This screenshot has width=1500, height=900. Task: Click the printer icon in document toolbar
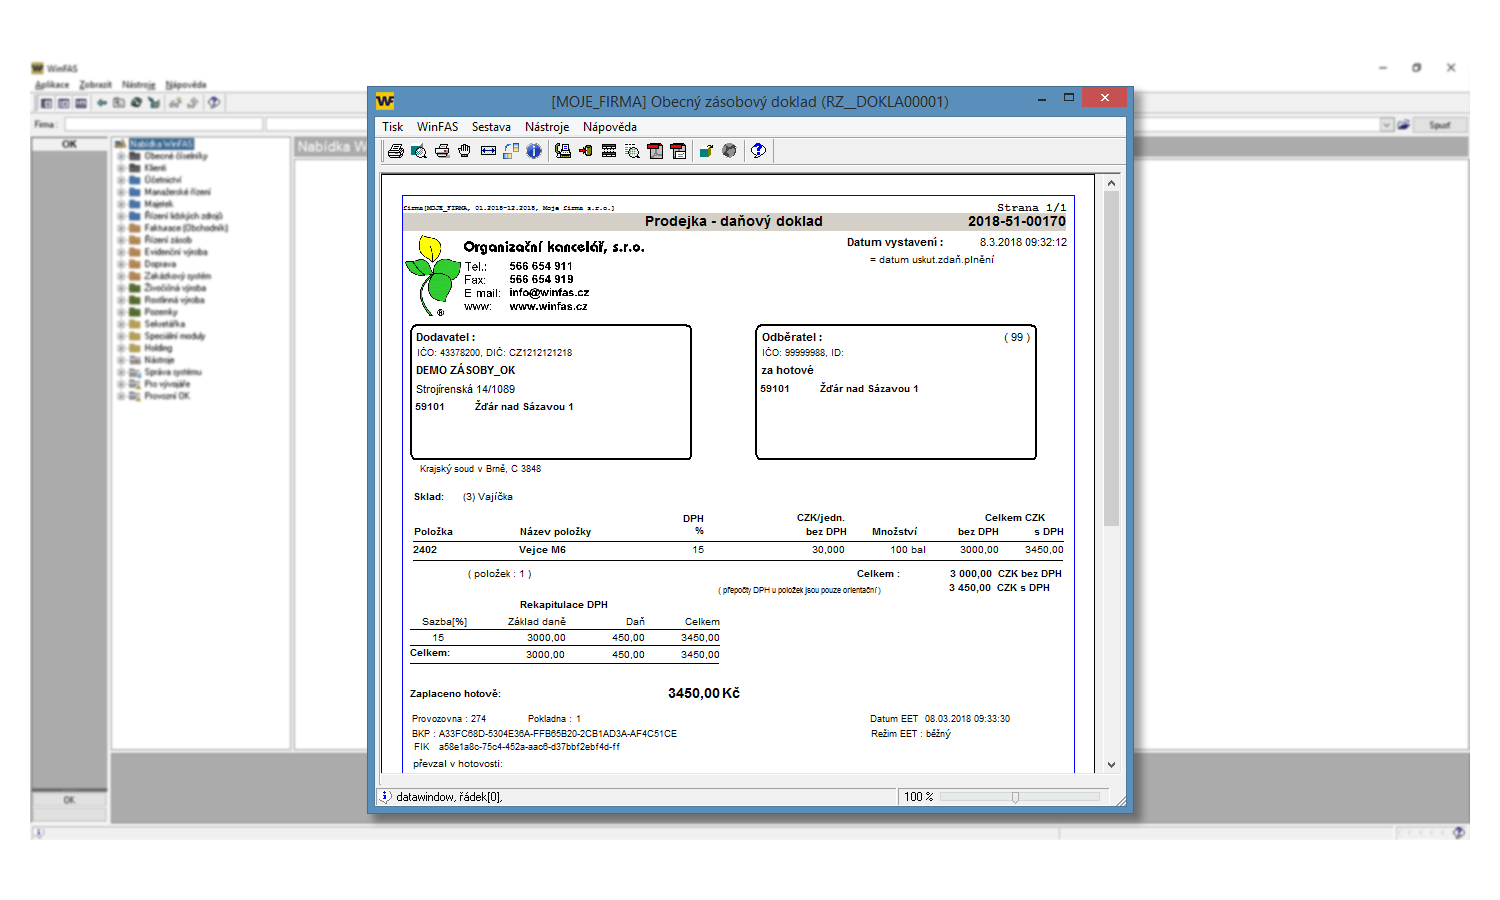coord(396,151)
